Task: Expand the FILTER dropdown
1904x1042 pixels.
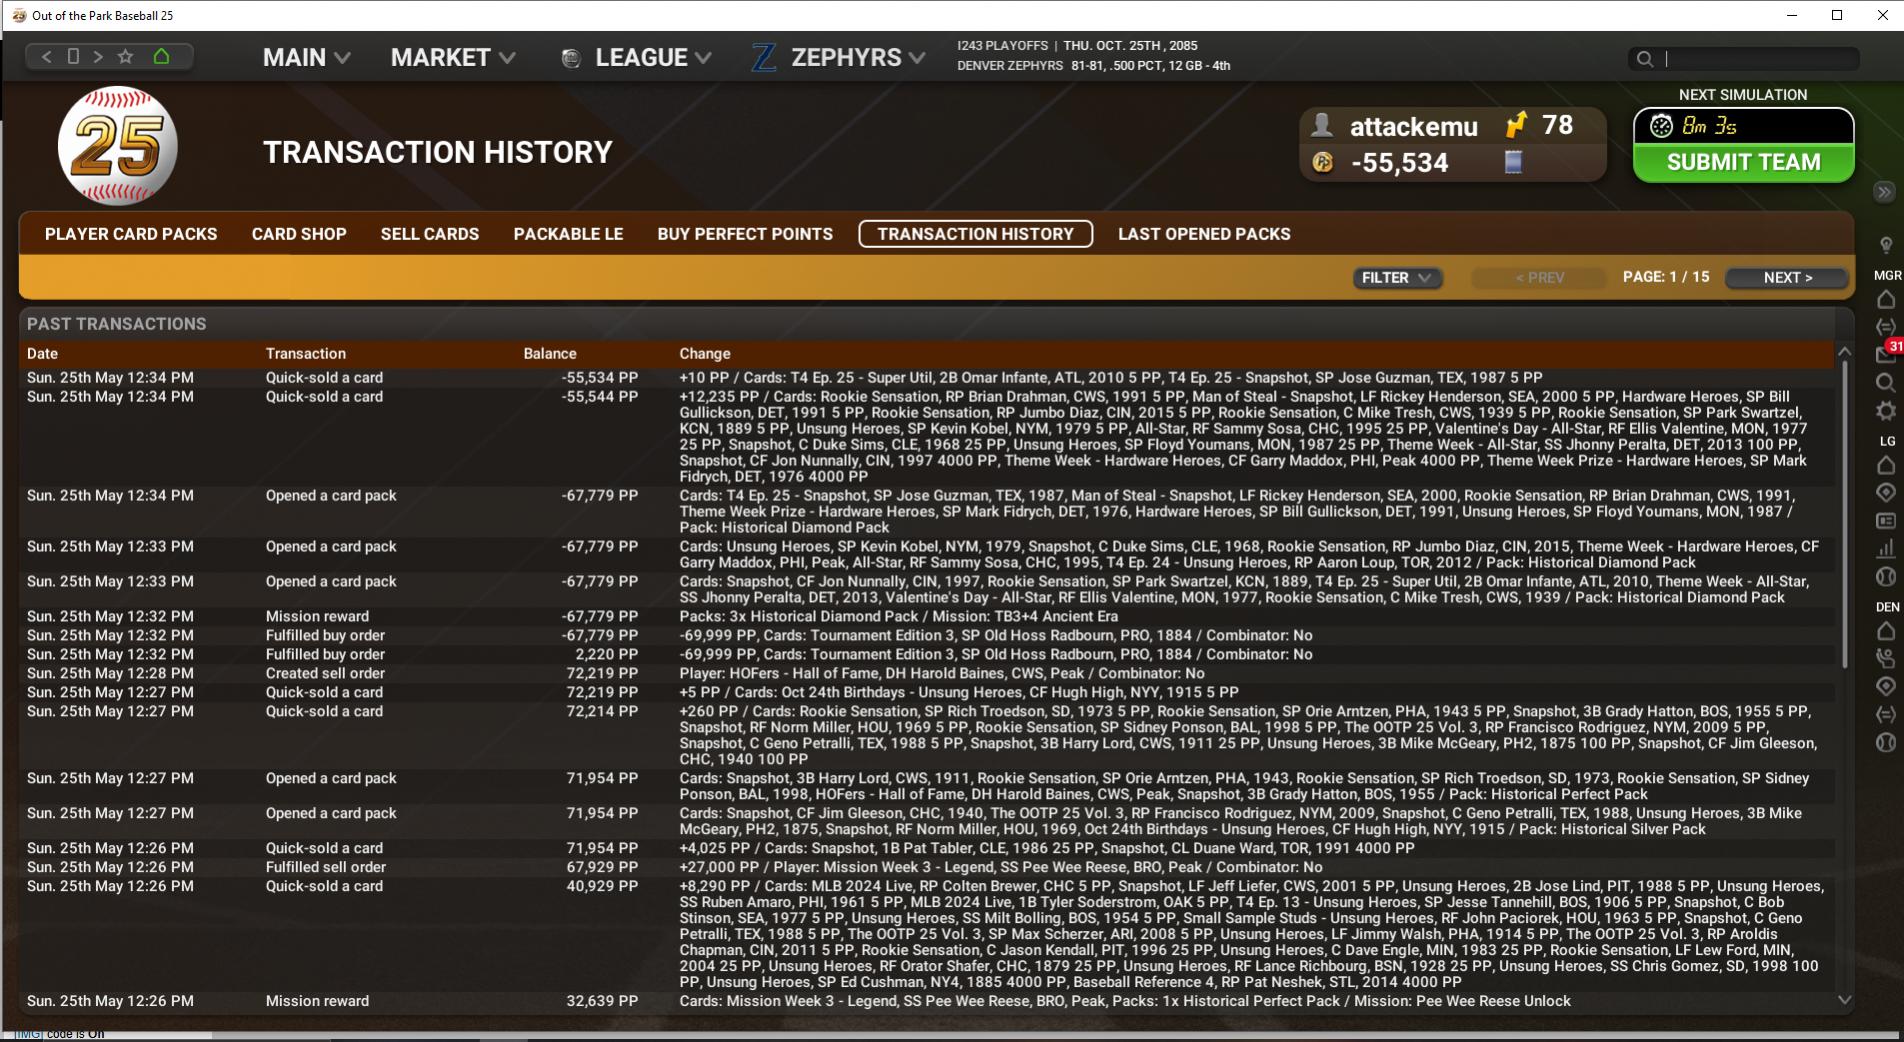Action: point(1396,278)
